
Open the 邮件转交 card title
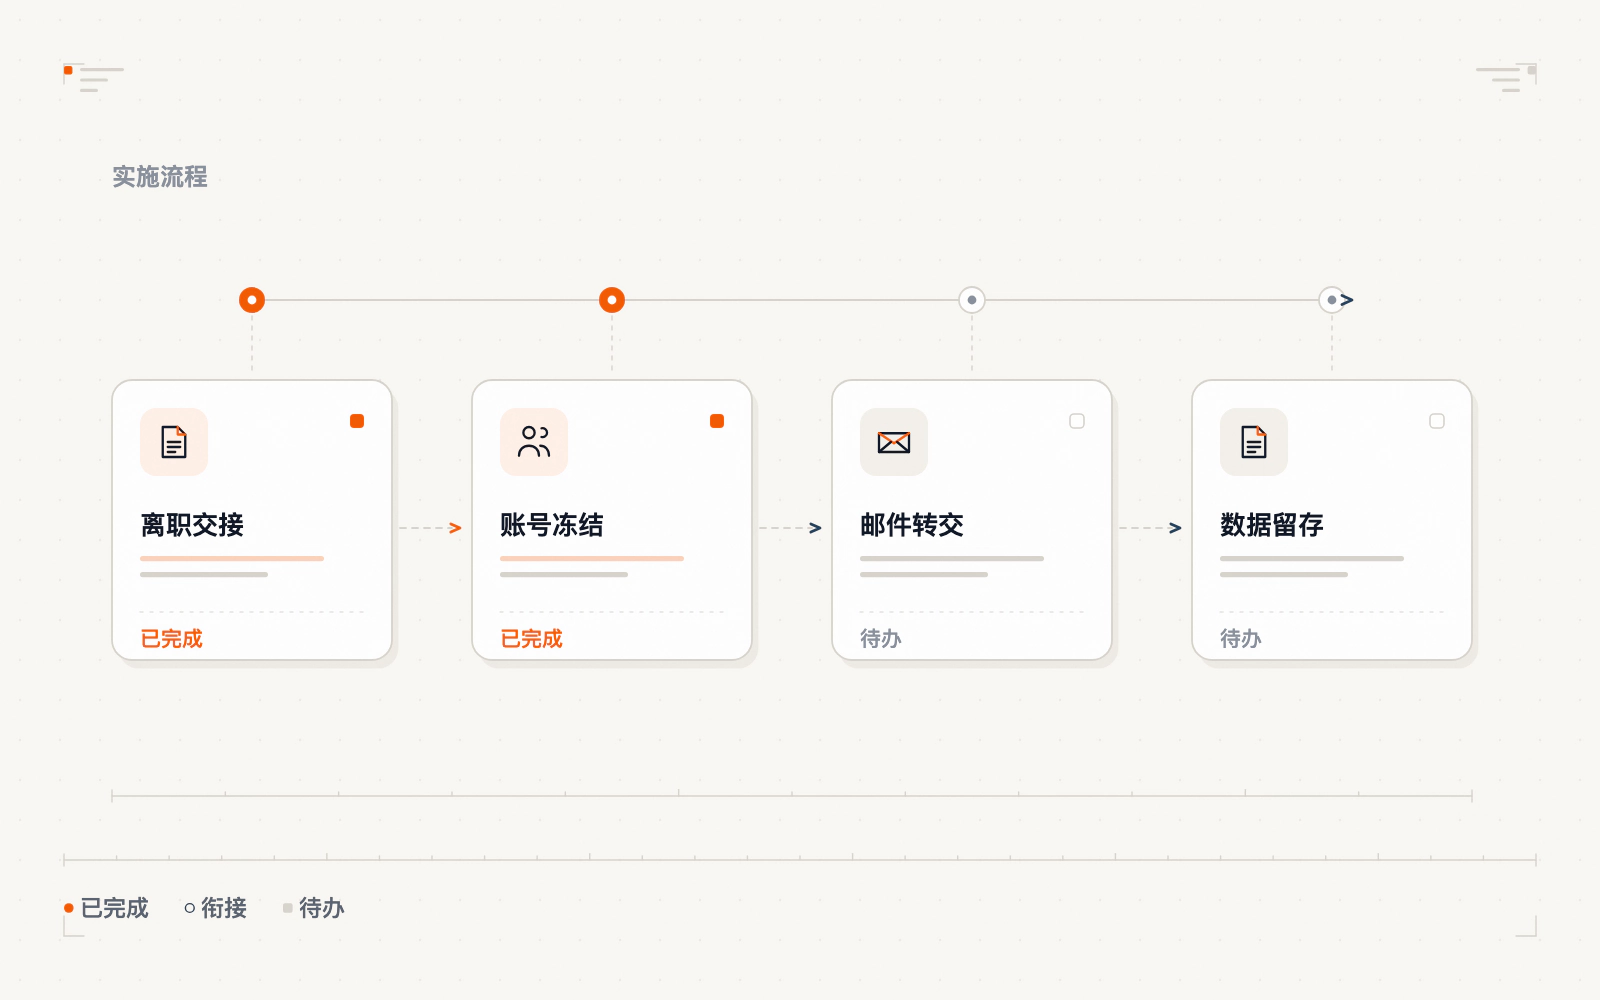coord(912,525)
